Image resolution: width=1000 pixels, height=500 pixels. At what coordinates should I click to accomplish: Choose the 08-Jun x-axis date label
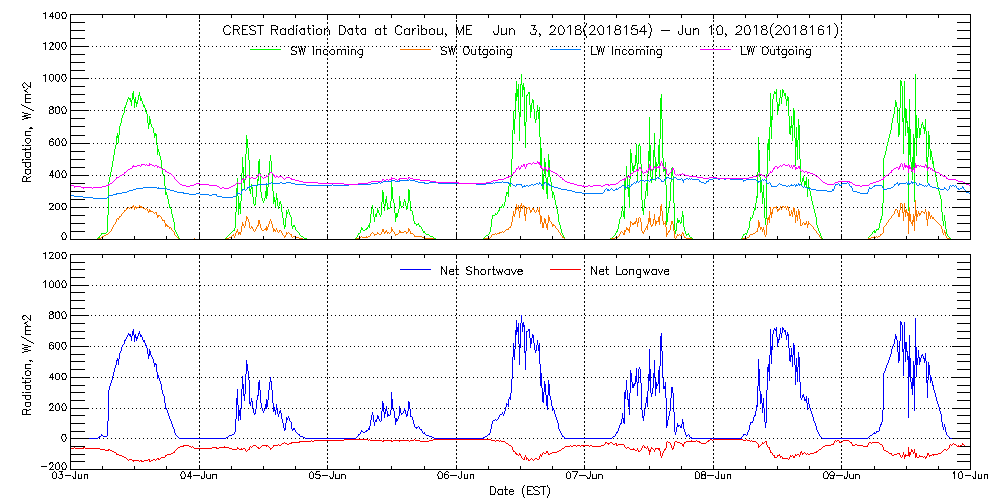(x=713, y=477)
